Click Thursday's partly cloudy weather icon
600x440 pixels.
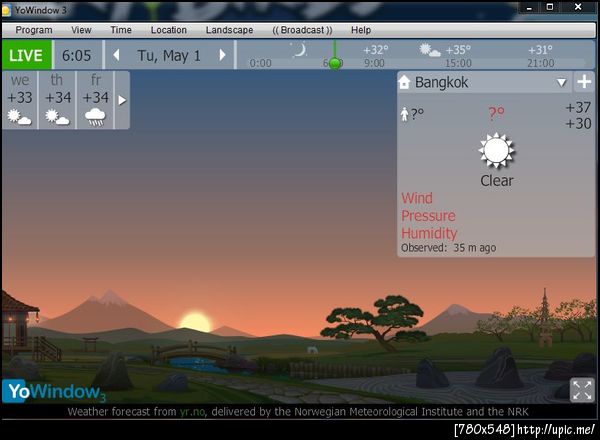(x=57, y=117)
